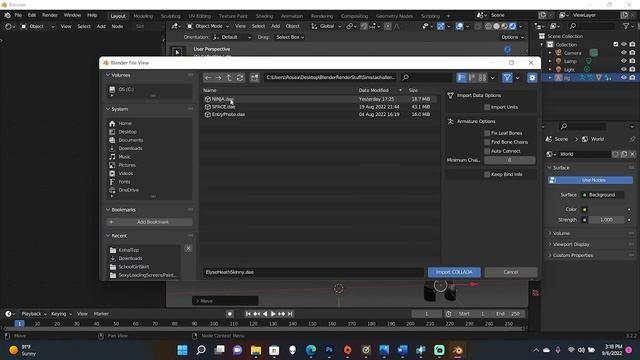Enable Import Units checkbox
Viewport: 640px width, 360px height.
click(x=487, y=107)
